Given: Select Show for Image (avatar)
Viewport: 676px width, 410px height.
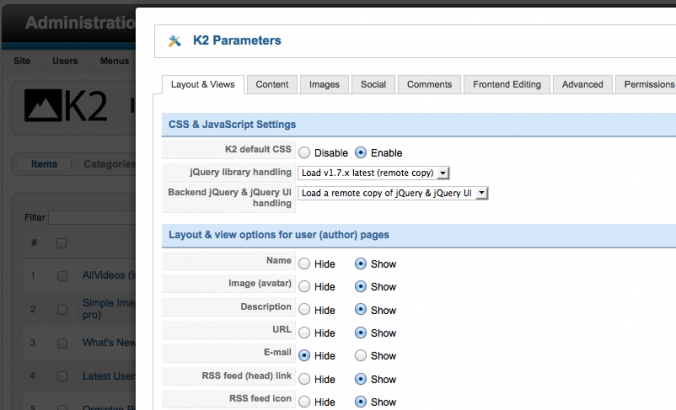Looking at the screenshot, I should click(x=361, y=286).
